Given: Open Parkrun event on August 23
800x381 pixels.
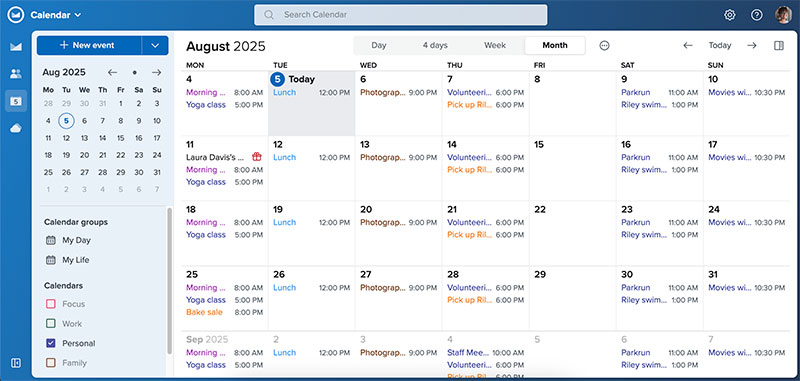Looking at the screenshot, I should pyautogui.click(x=659, y=222).
